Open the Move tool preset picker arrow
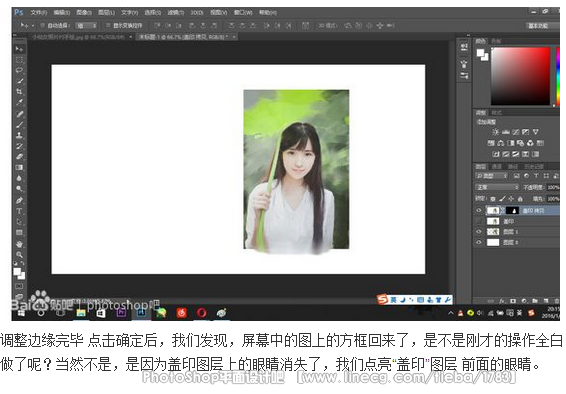 tap(33, 26)
